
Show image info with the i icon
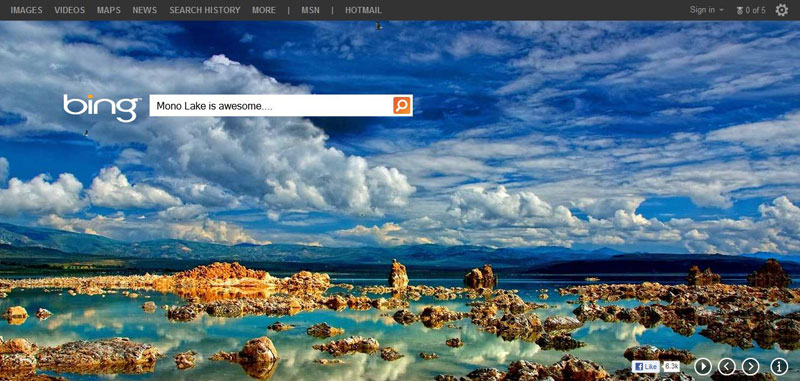pyautogui.click(x=780, y=366)
